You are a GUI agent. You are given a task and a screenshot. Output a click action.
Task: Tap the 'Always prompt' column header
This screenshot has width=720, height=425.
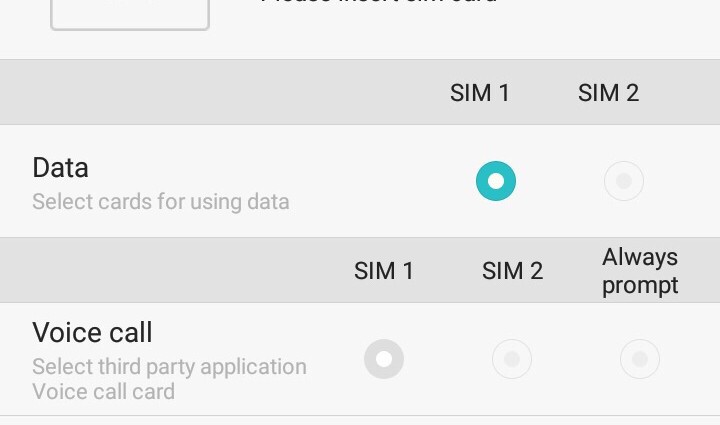coord(640,271)
